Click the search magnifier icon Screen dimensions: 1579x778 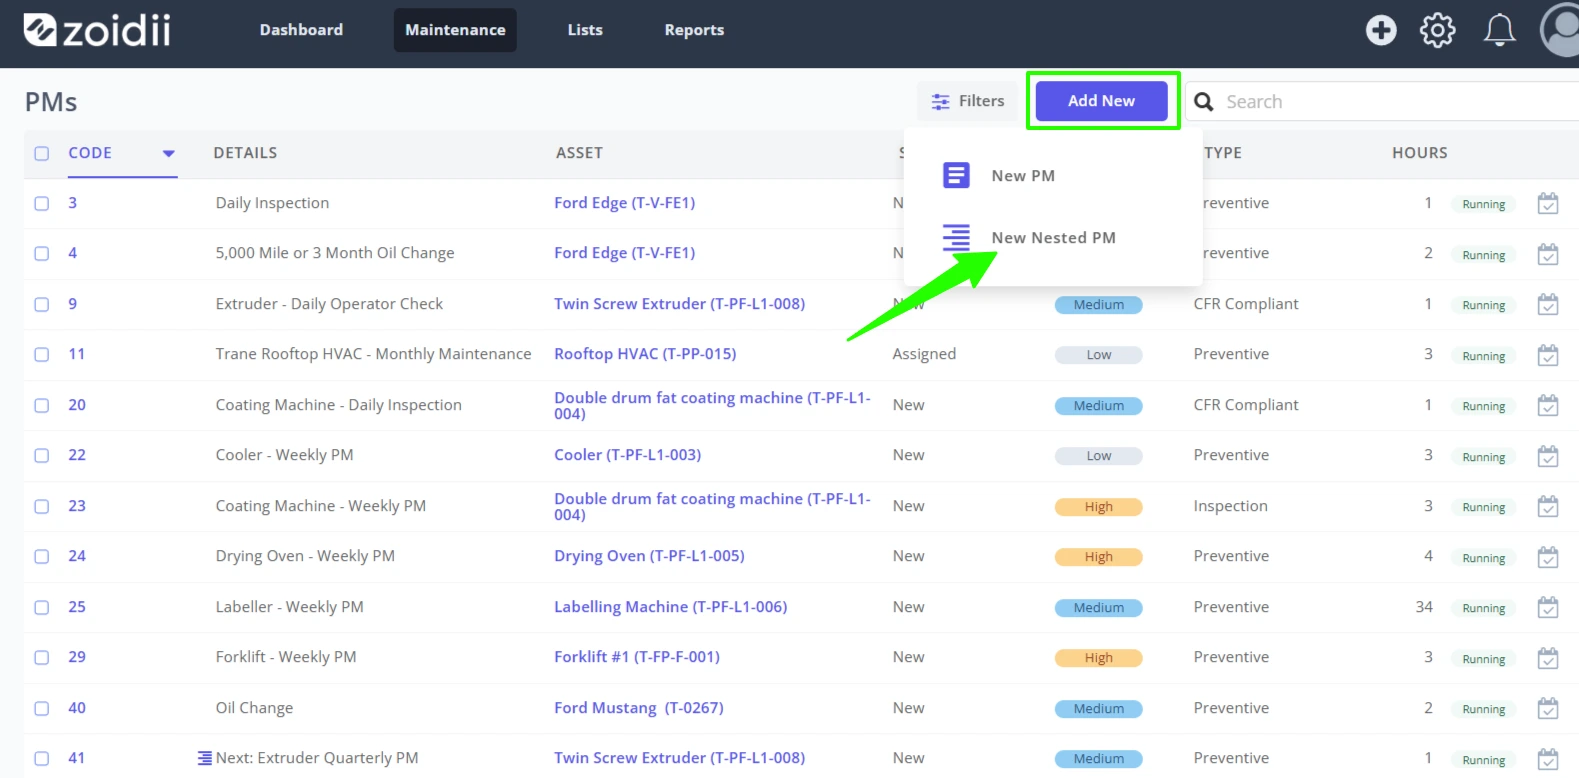coord(1204,102)
